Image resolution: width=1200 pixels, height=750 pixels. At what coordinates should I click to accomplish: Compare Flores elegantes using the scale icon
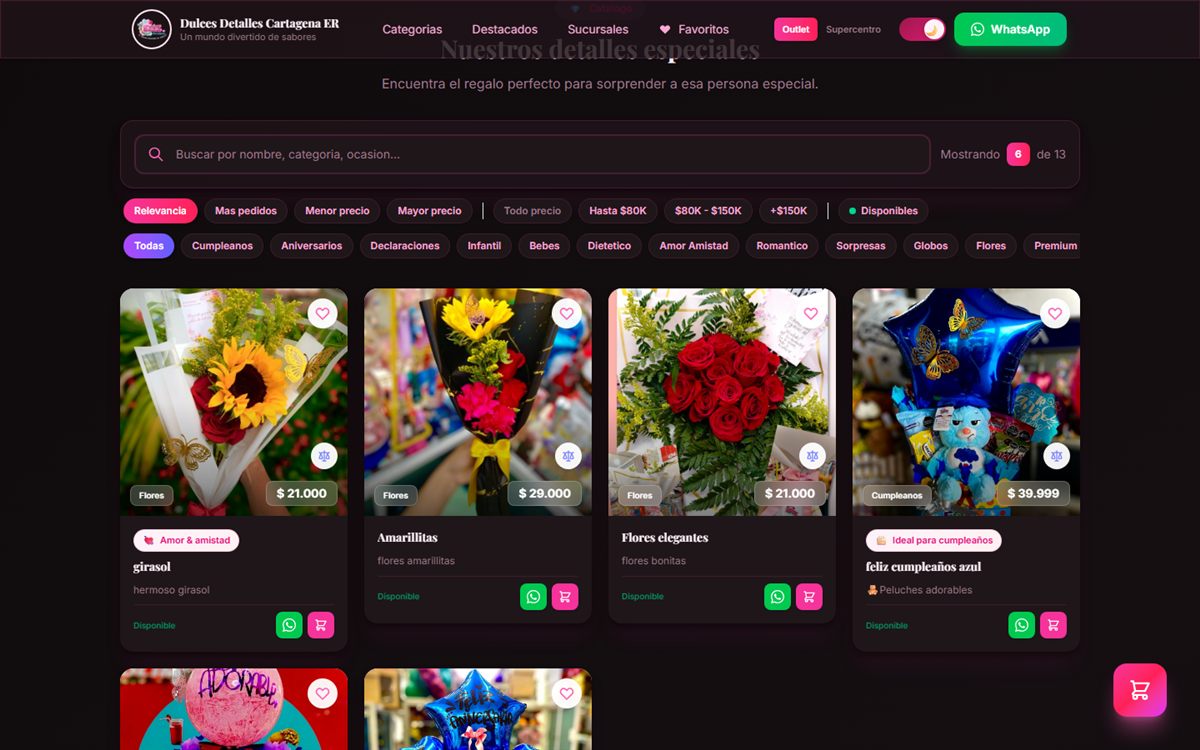coord(812,456)
